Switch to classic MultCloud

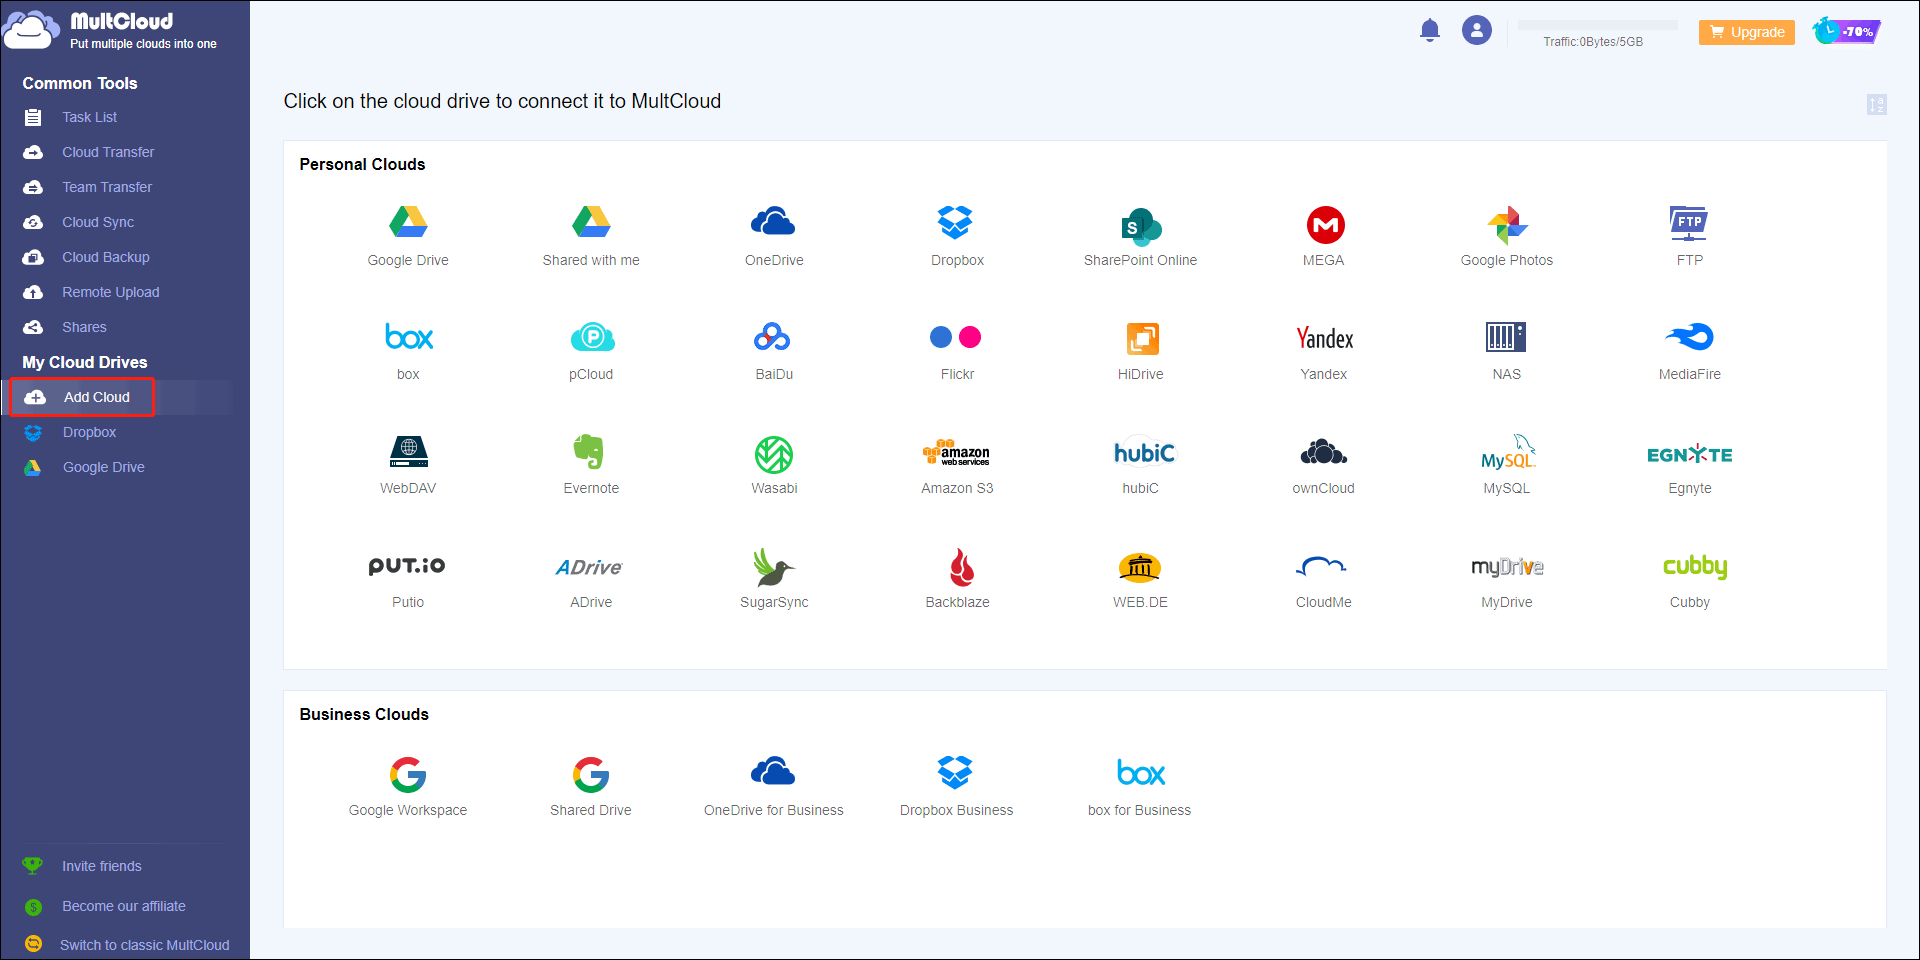(144, 945)
